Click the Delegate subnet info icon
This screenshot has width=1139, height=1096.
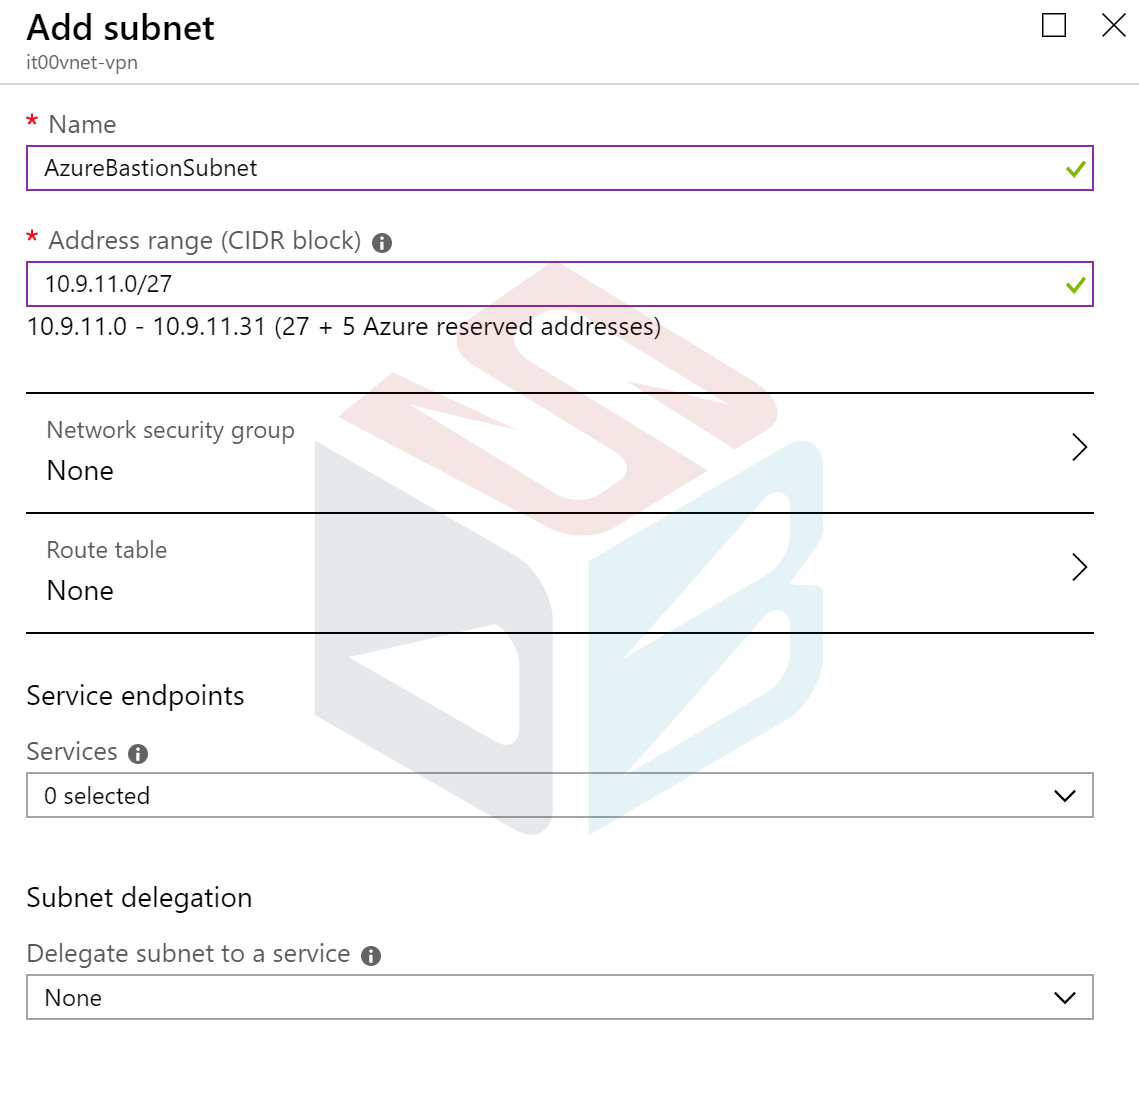click(x=370, y=956)
